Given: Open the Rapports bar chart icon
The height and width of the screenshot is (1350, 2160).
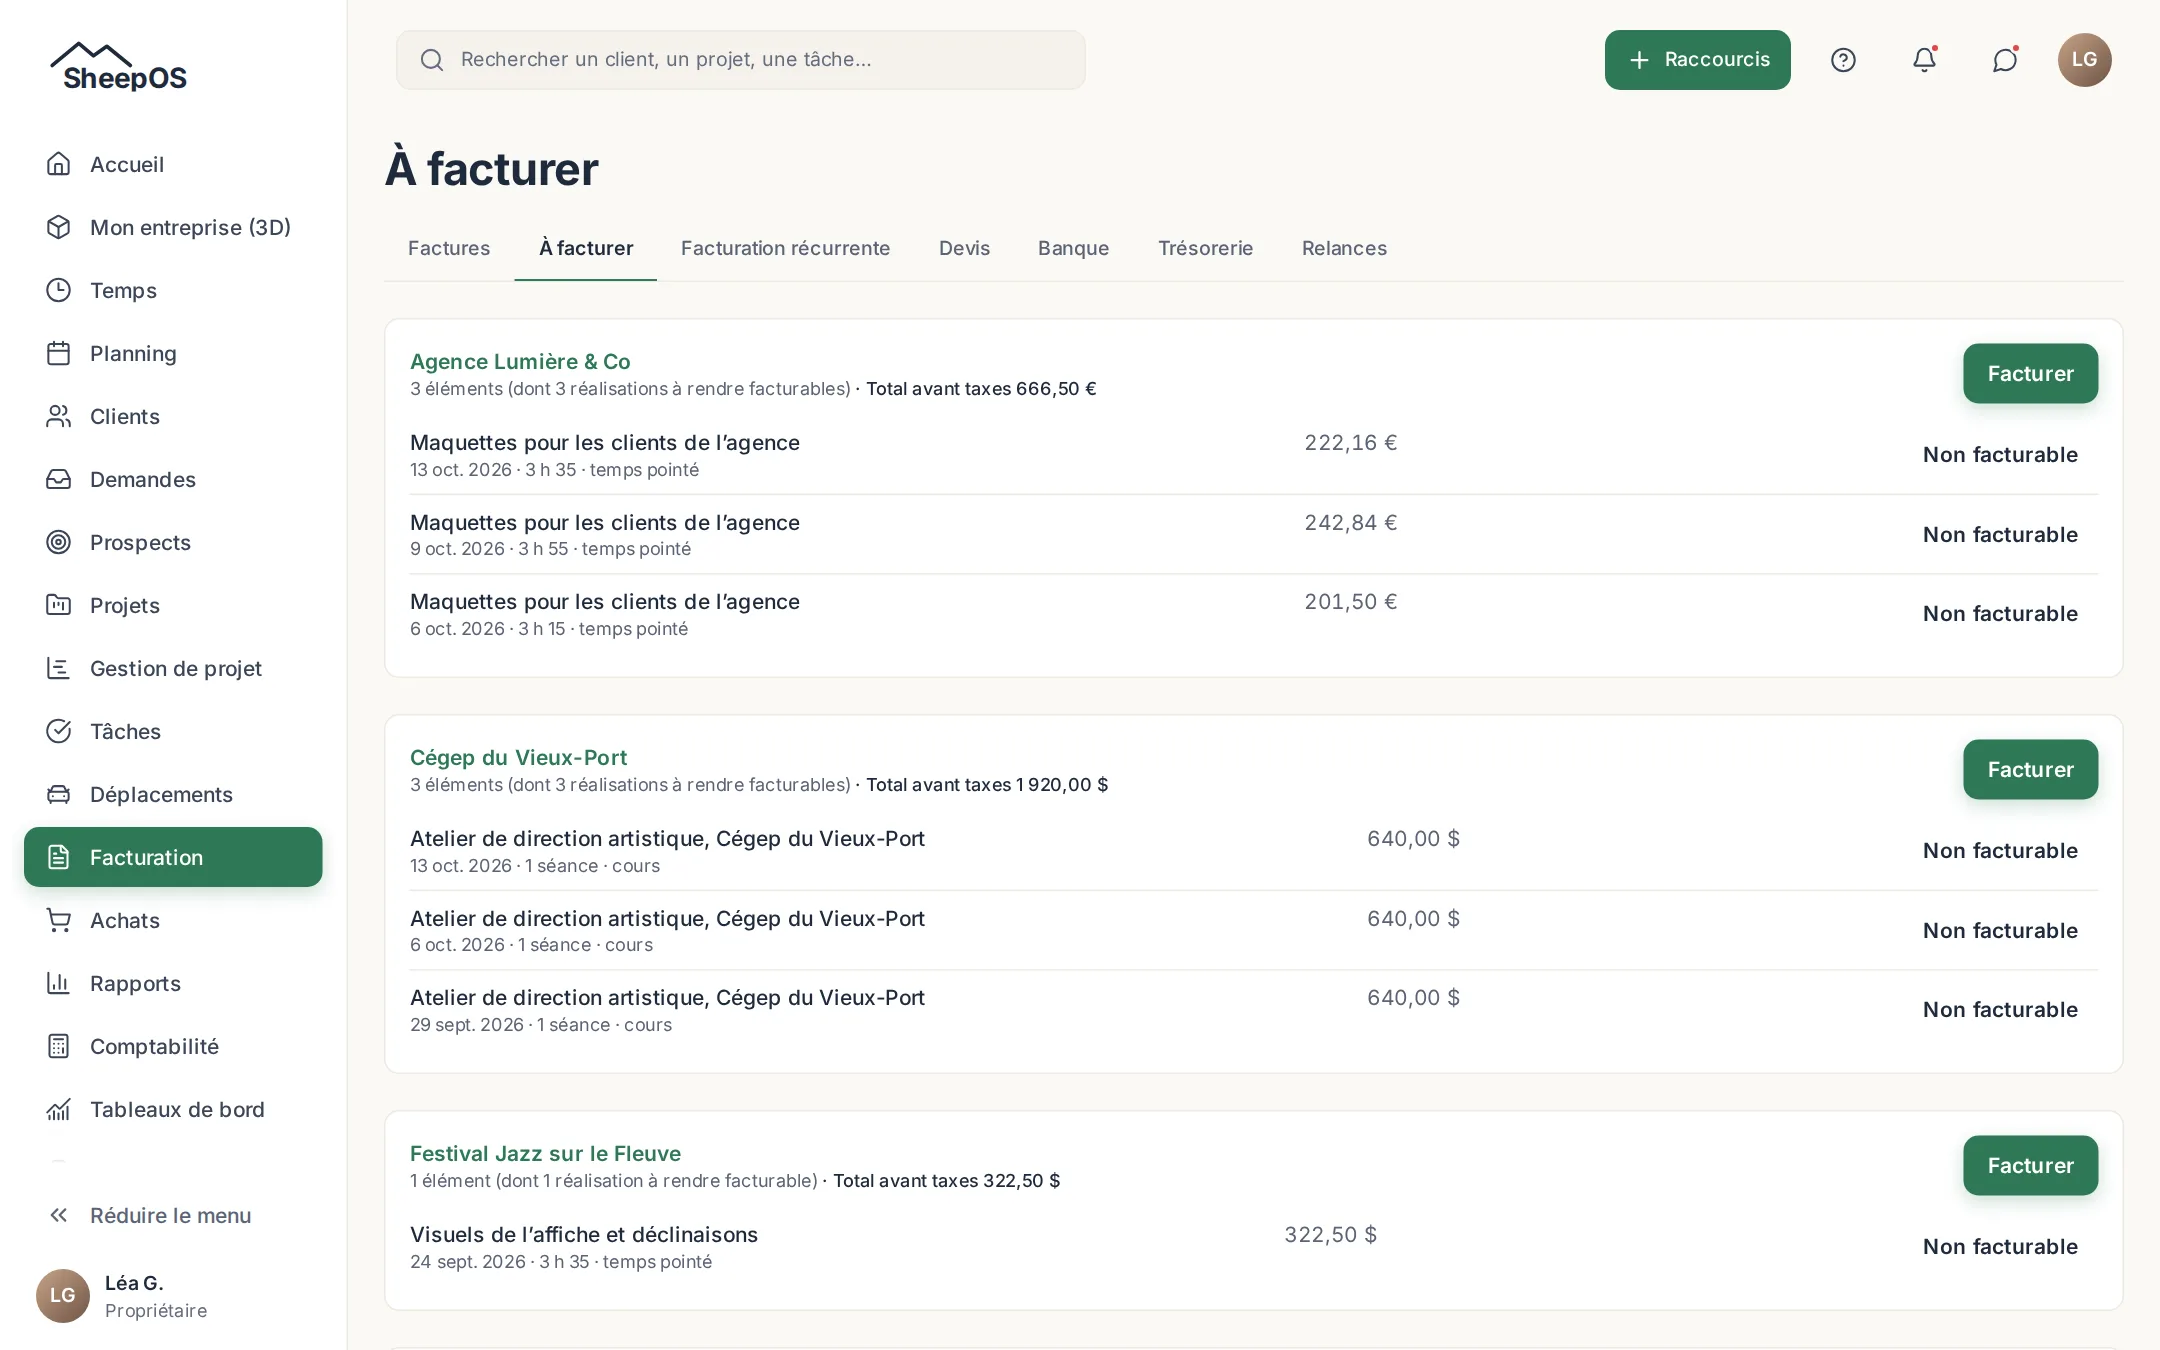Looking at the screenshot, I should pyautogui.click(x=59, y=983).
